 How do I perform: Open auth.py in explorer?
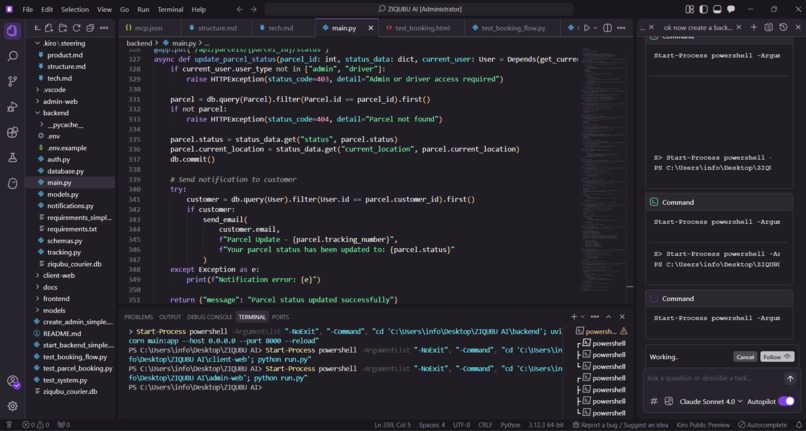pos(59,159)
